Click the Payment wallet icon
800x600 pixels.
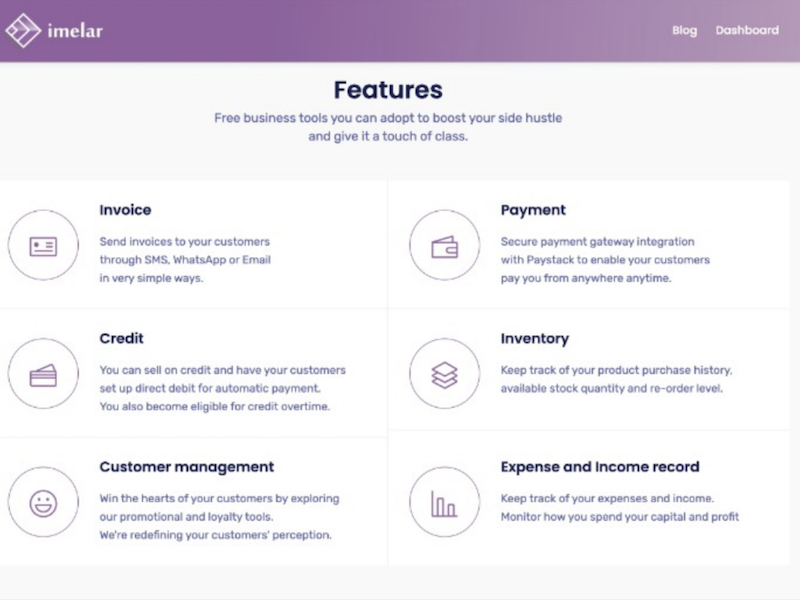444,246
